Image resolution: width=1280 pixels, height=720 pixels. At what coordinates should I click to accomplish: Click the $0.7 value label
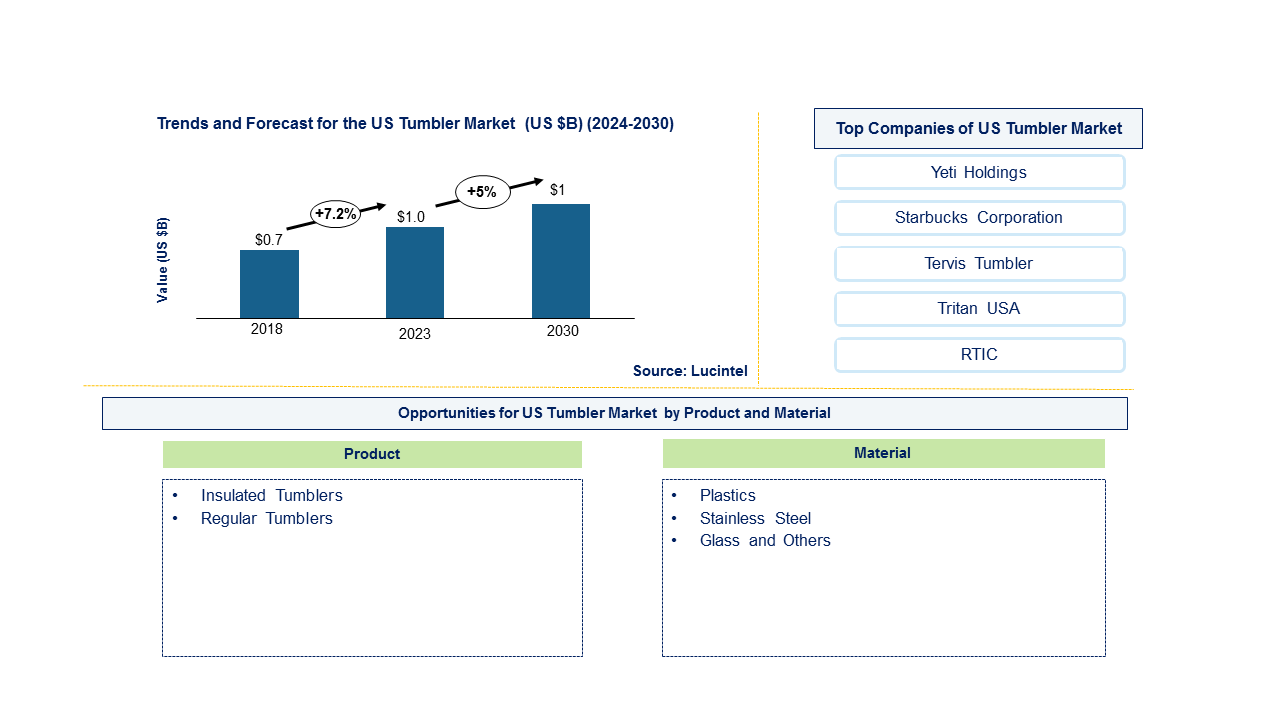click(268, 240)
